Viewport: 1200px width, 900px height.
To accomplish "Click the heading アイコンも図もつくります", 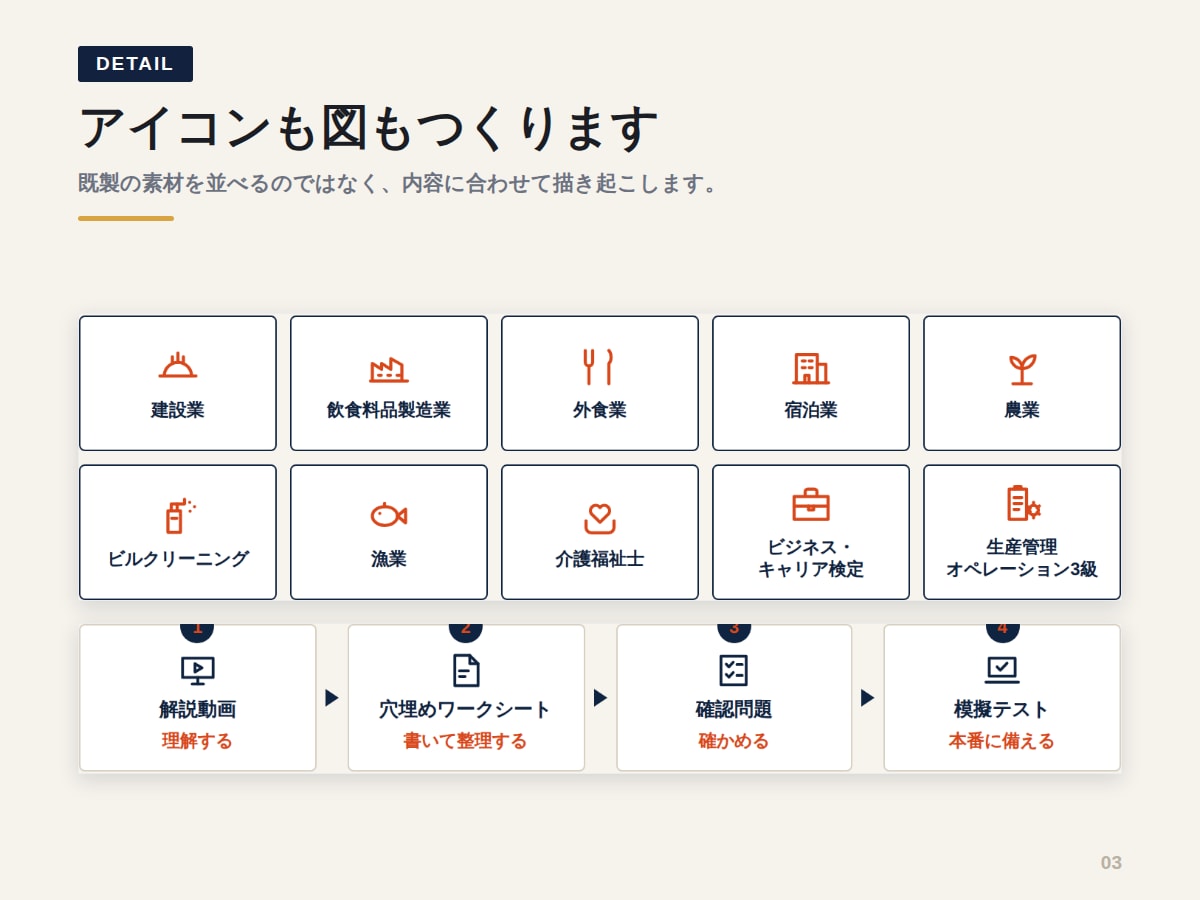I will [x=369, y=128].
